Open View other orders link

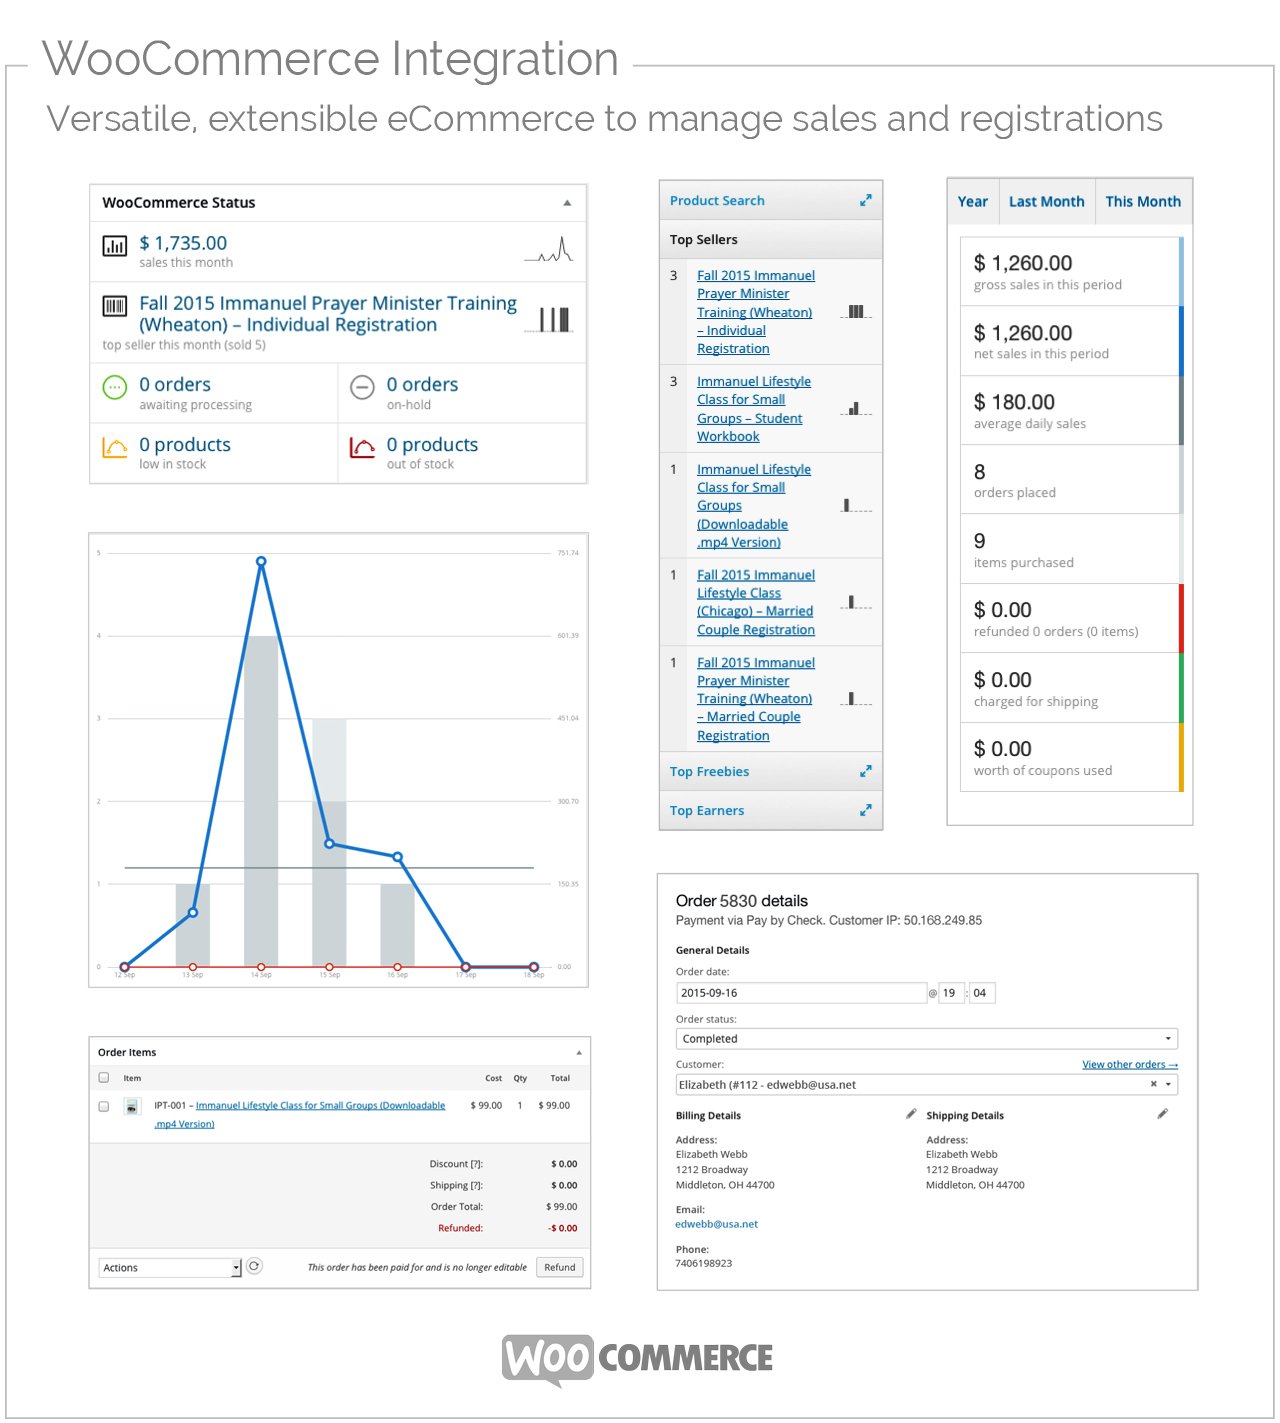coord(1130,1064)
